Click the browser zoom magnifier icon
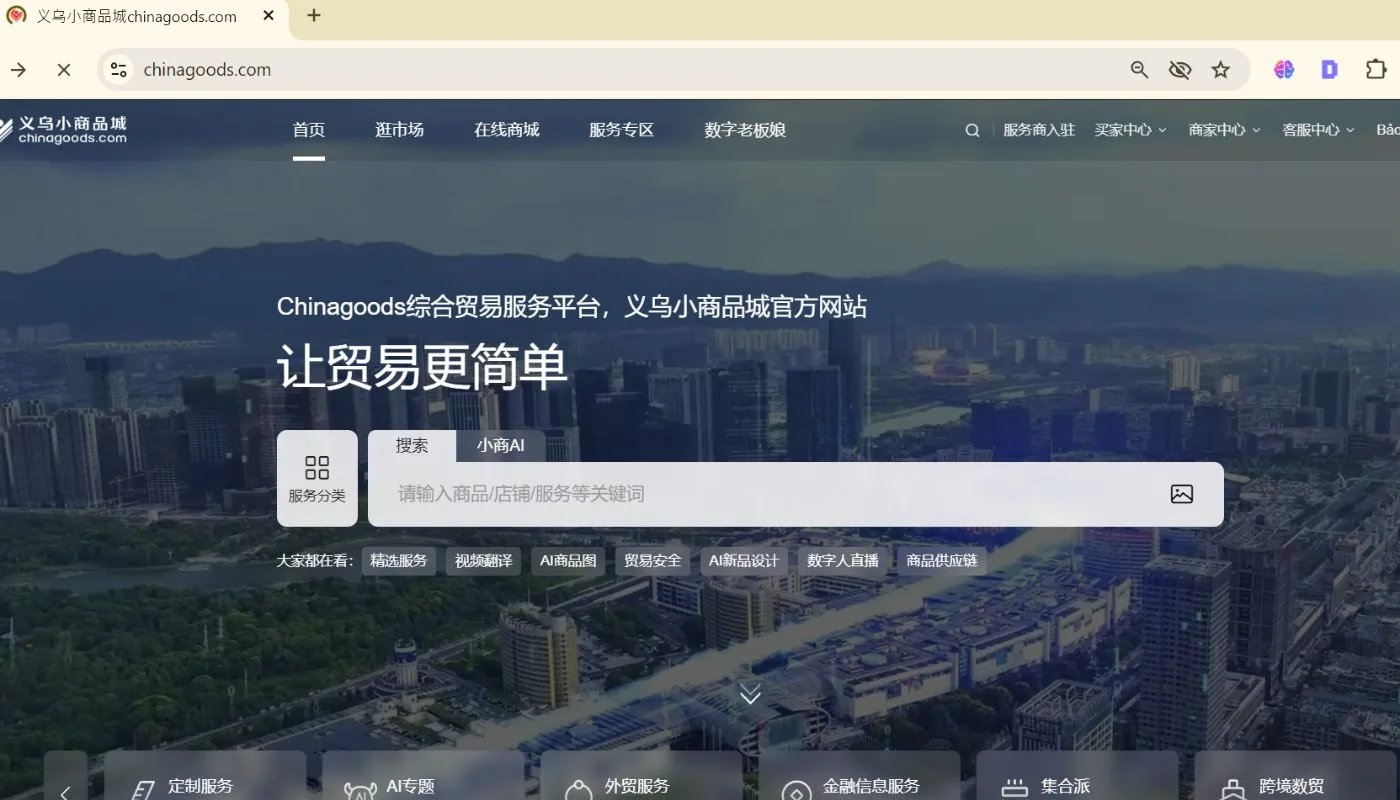 tap(1139, 69)
